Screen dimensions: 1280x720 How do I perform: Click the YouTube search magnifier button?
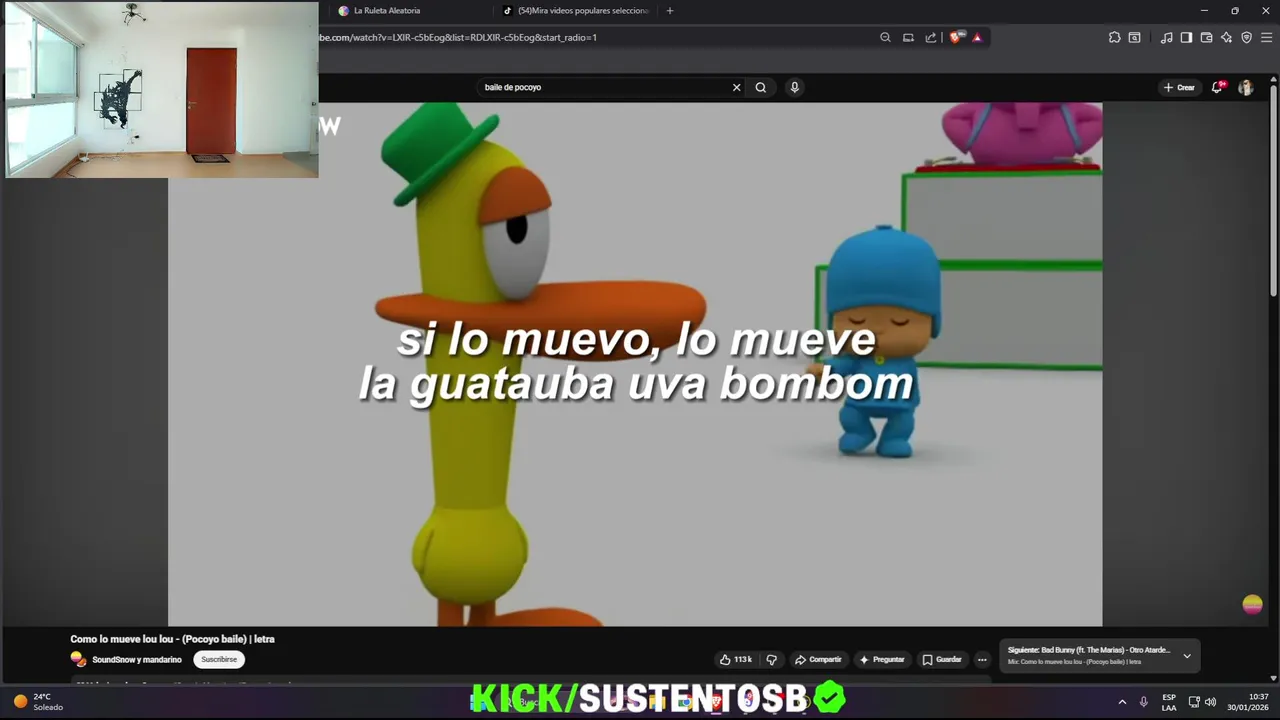(x=761, y=87)
